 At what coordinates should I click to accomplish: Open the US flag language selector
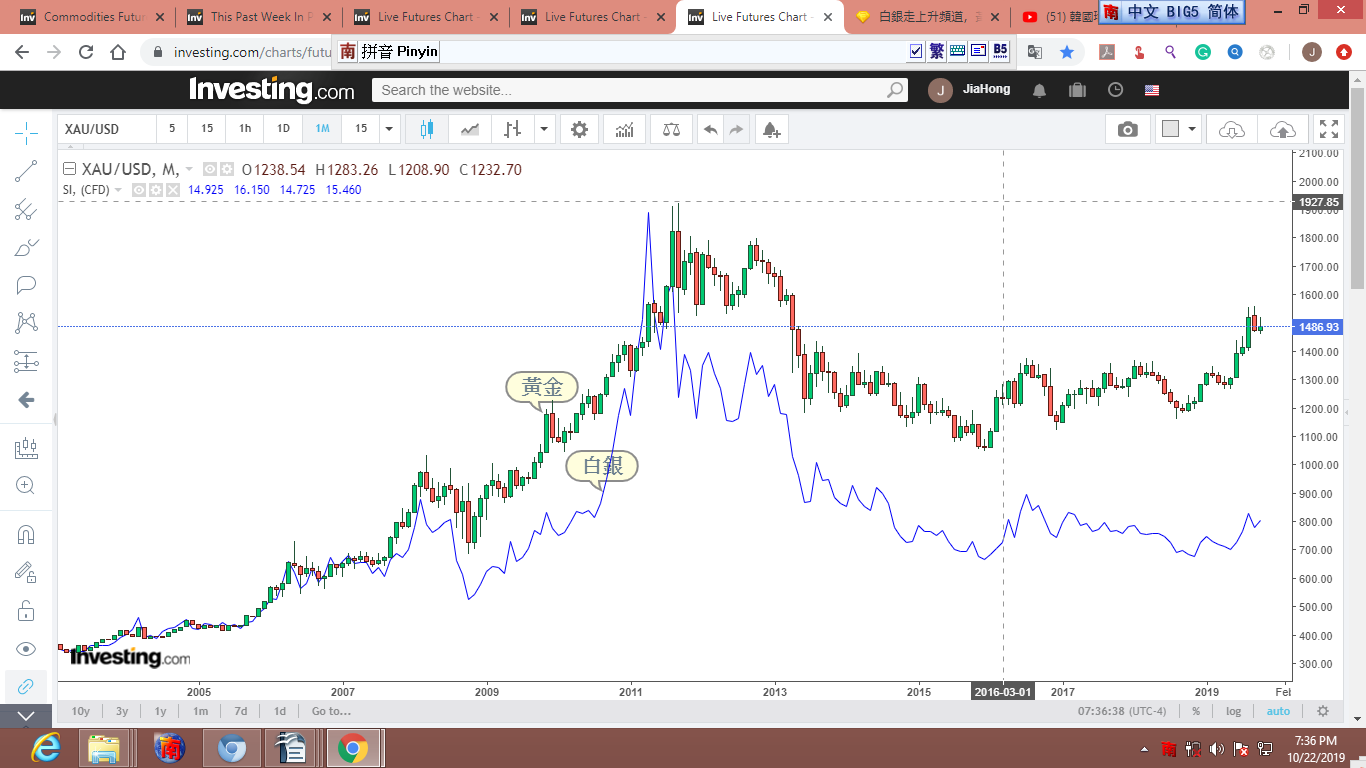coord(1152,90)
